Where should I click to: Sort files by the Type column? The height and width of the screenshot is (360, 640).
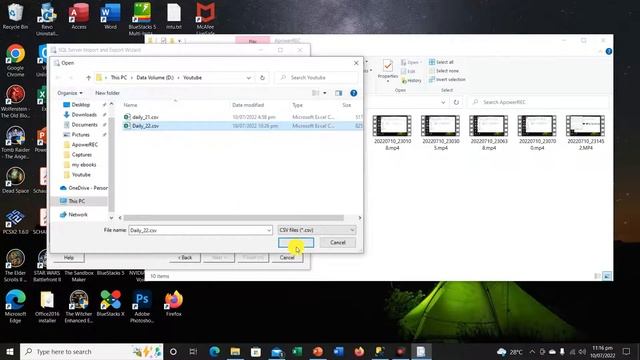click(x=298, y=105)
